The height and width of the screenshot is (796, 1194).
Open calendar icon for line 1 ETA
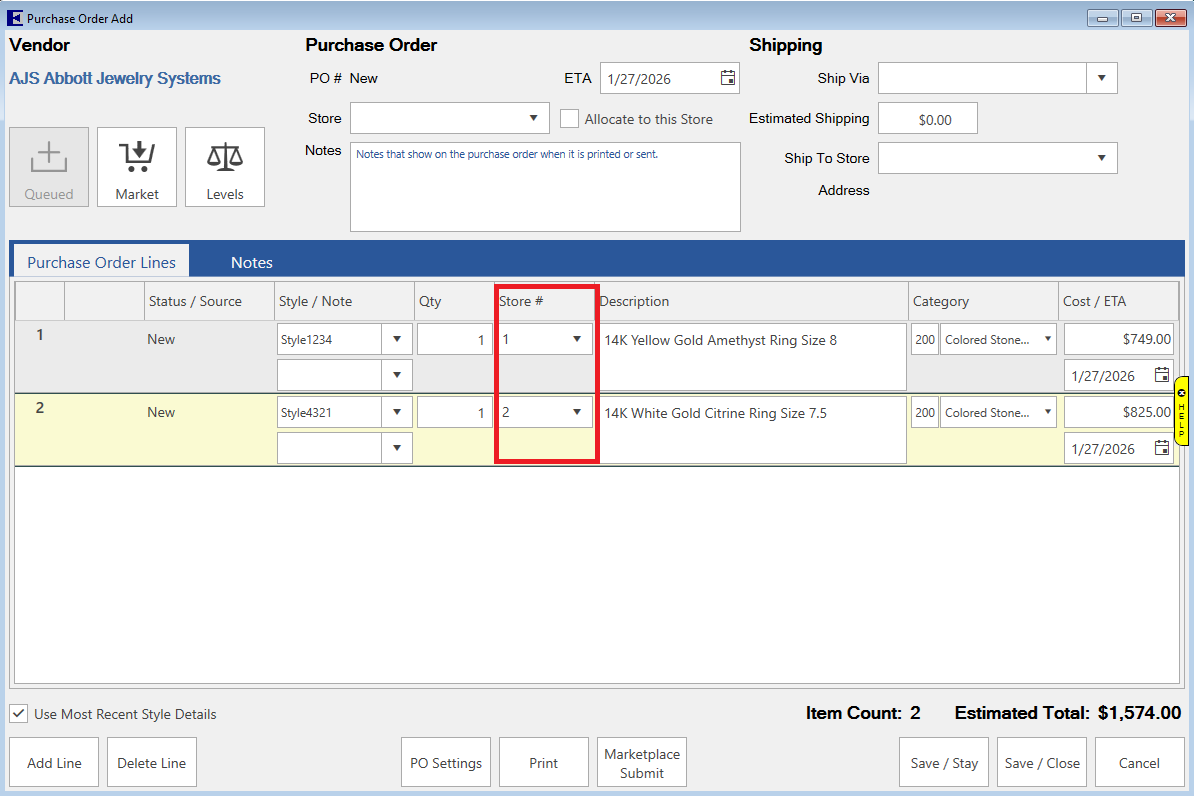[1161, 375]
